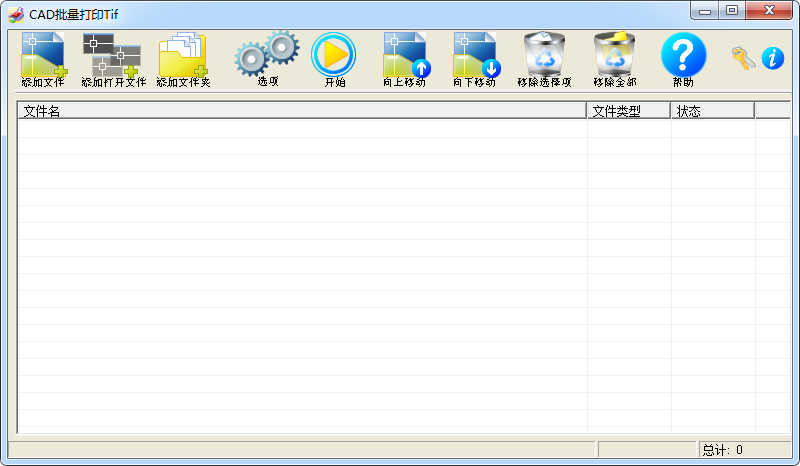Open the title bar application icon menu
The height and width of the screenshot is (466, 800).
[x=16, y=14]
